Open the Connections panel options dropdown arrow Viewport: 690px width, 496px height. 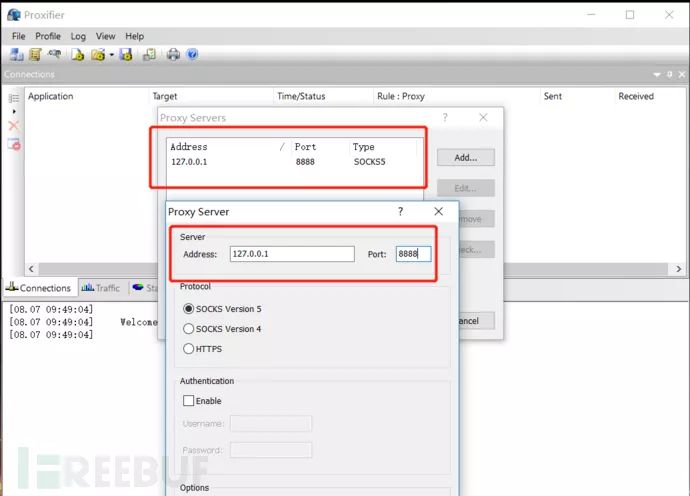pos(657,75)
